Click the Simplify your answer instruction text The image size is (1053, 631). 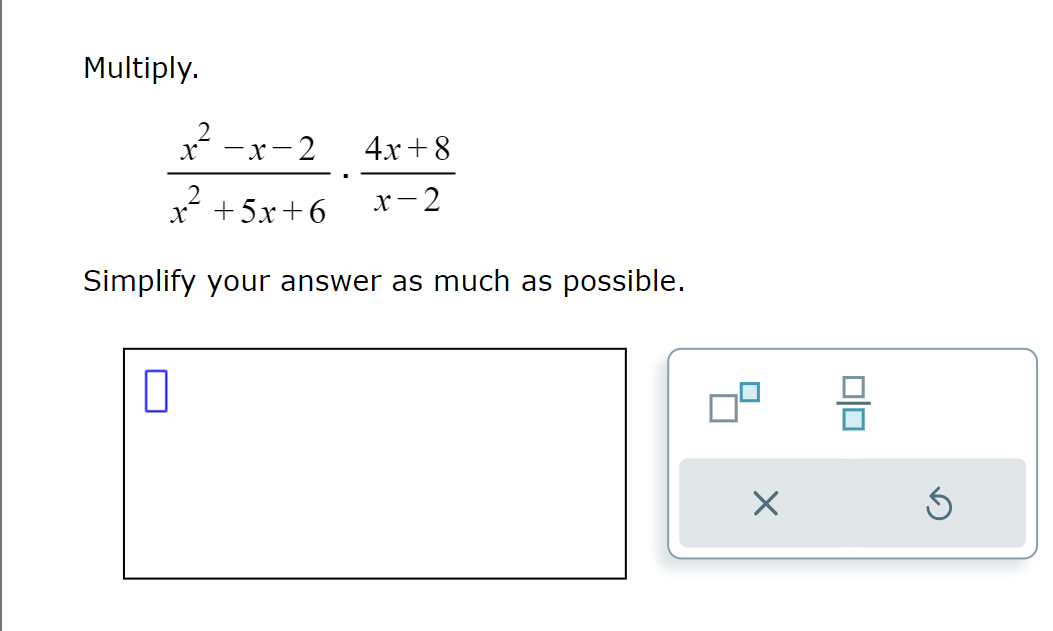[x=383, y=281]
